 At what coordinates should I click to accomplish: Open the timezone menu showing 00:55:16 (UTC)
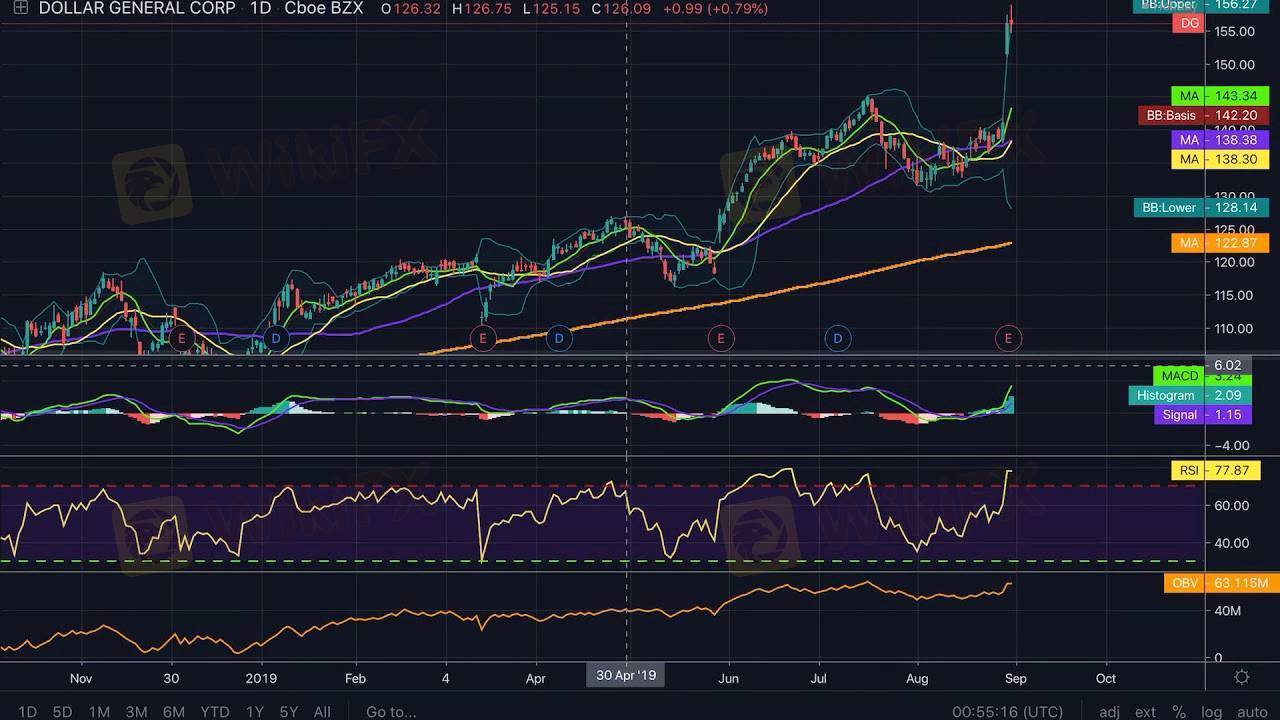tap(1007, 712)
